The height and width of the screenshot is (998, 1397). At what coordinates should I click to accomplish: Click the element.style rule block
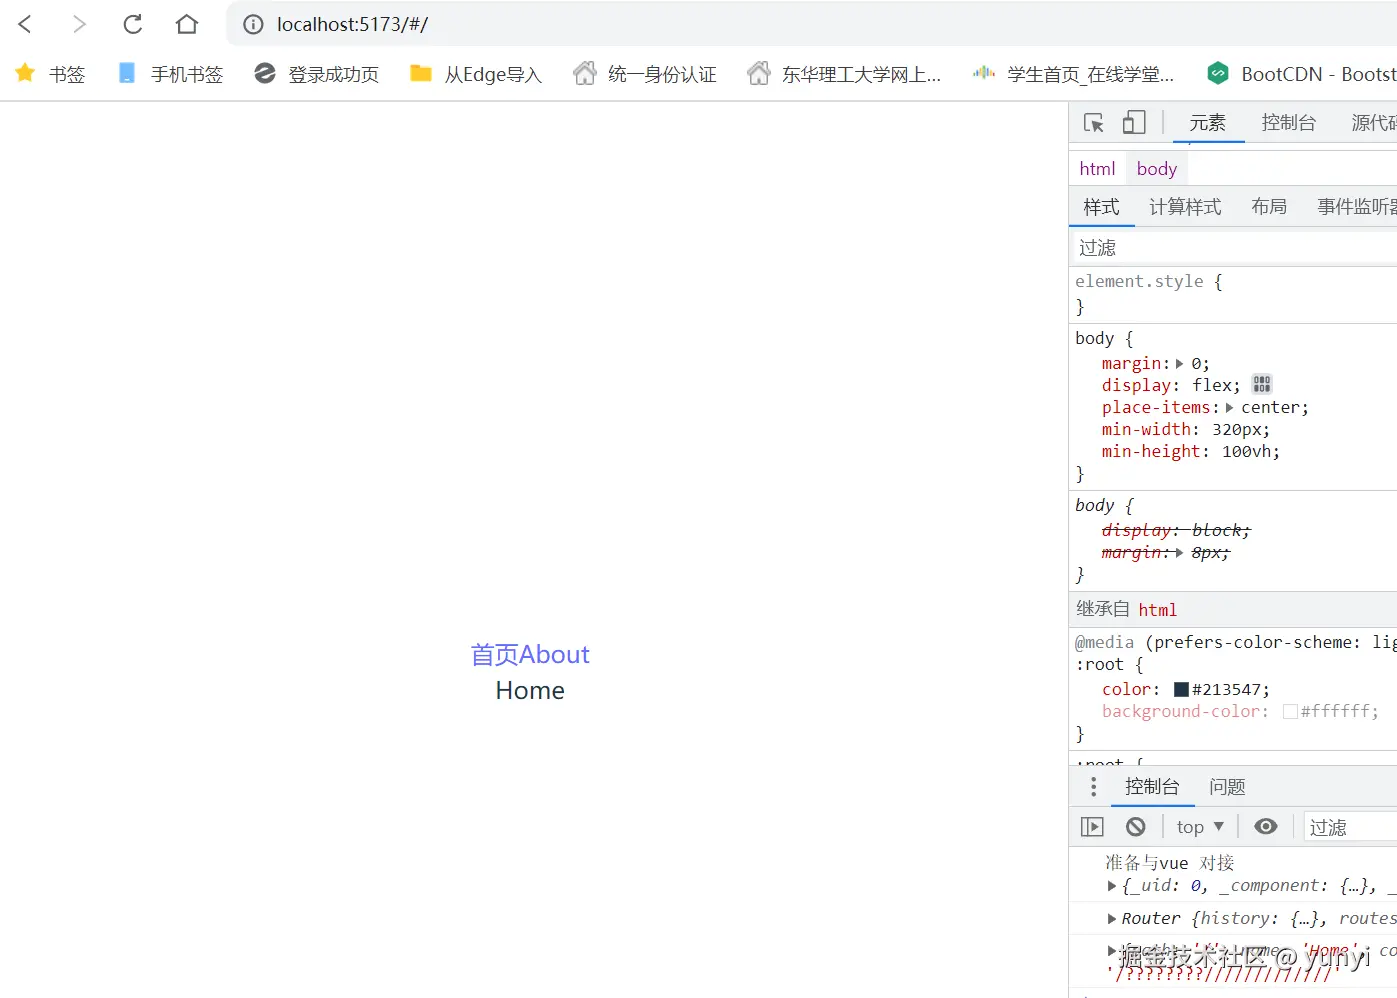tap(1233, 294)
